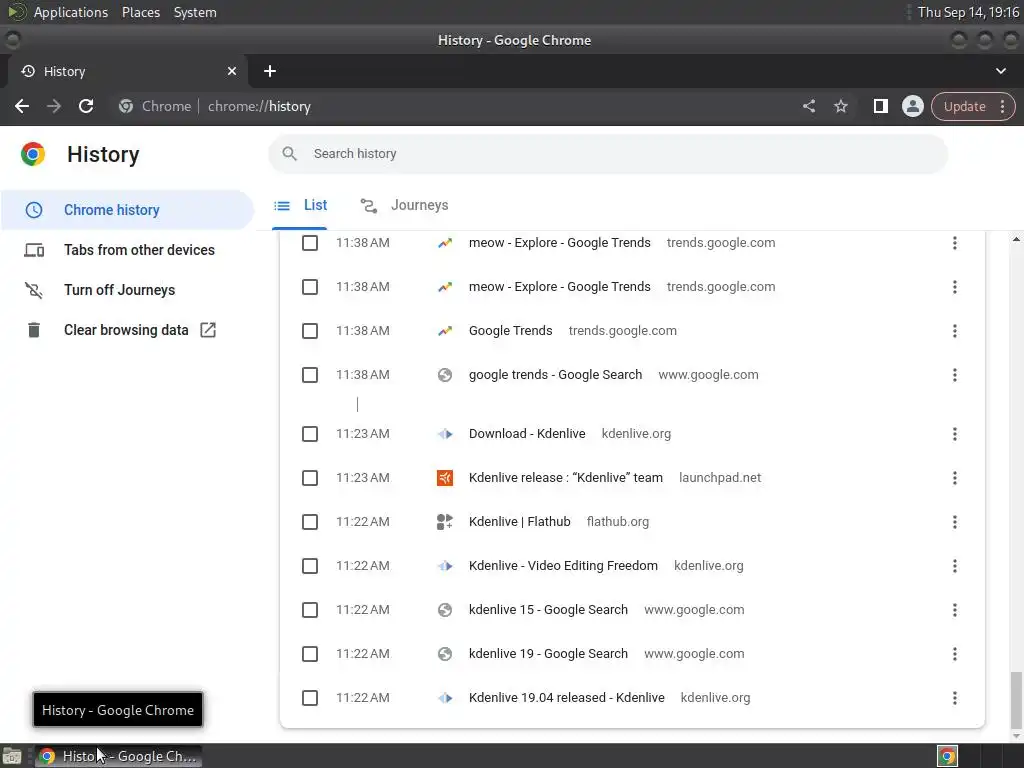
Task: Open Kdenlive 19.04 released - Kdenlive link
Action: click(x=567, y=698)
